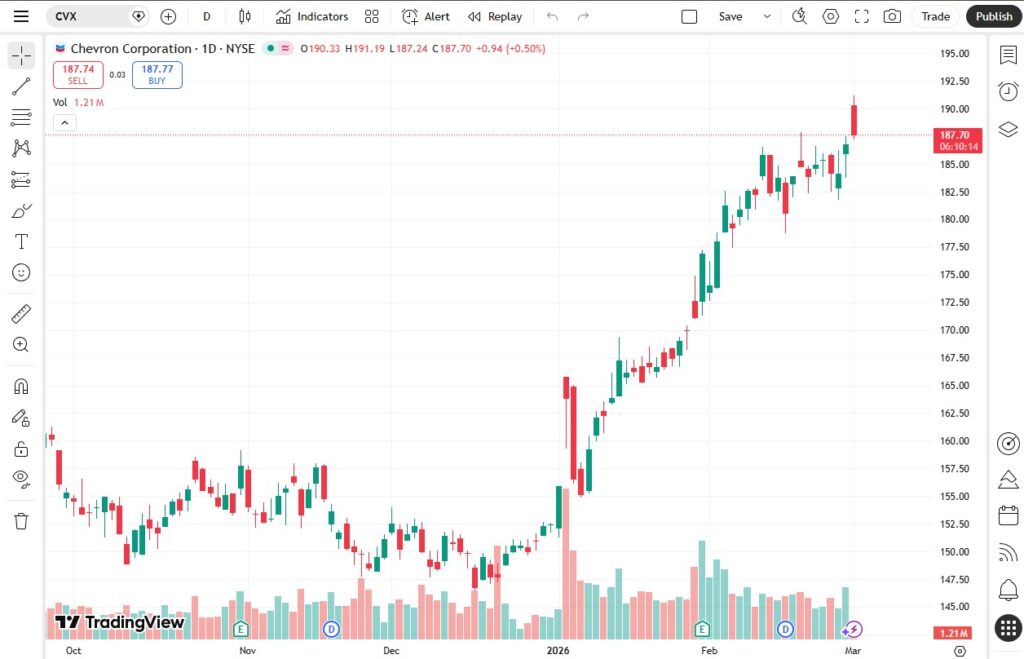The image size is (1024, 659).
Task: Enable magnet mode for drawings
Action: click(x=21, y=385)
